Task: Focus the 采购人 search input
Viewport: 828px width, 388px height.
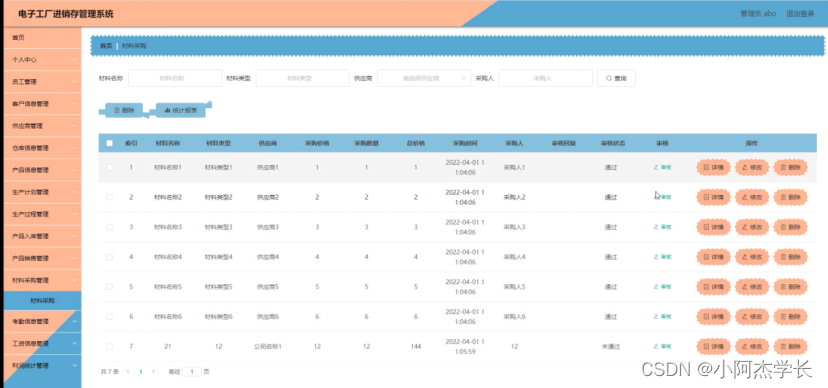Action: 545,78
